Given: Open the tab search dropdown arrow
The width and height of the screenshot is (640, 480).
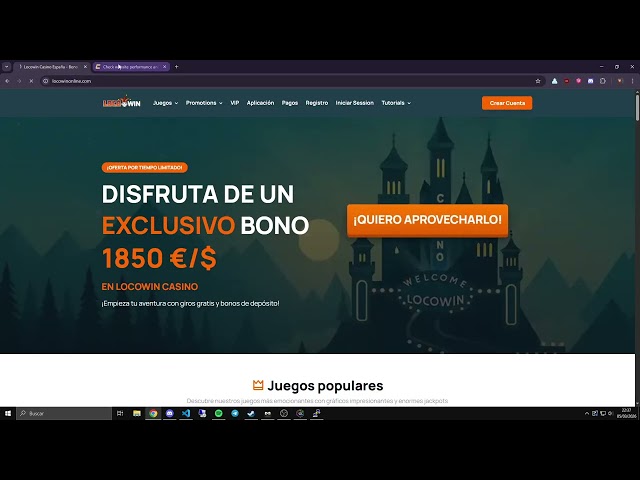Looking at the screenshot, I should coord(7,67).
